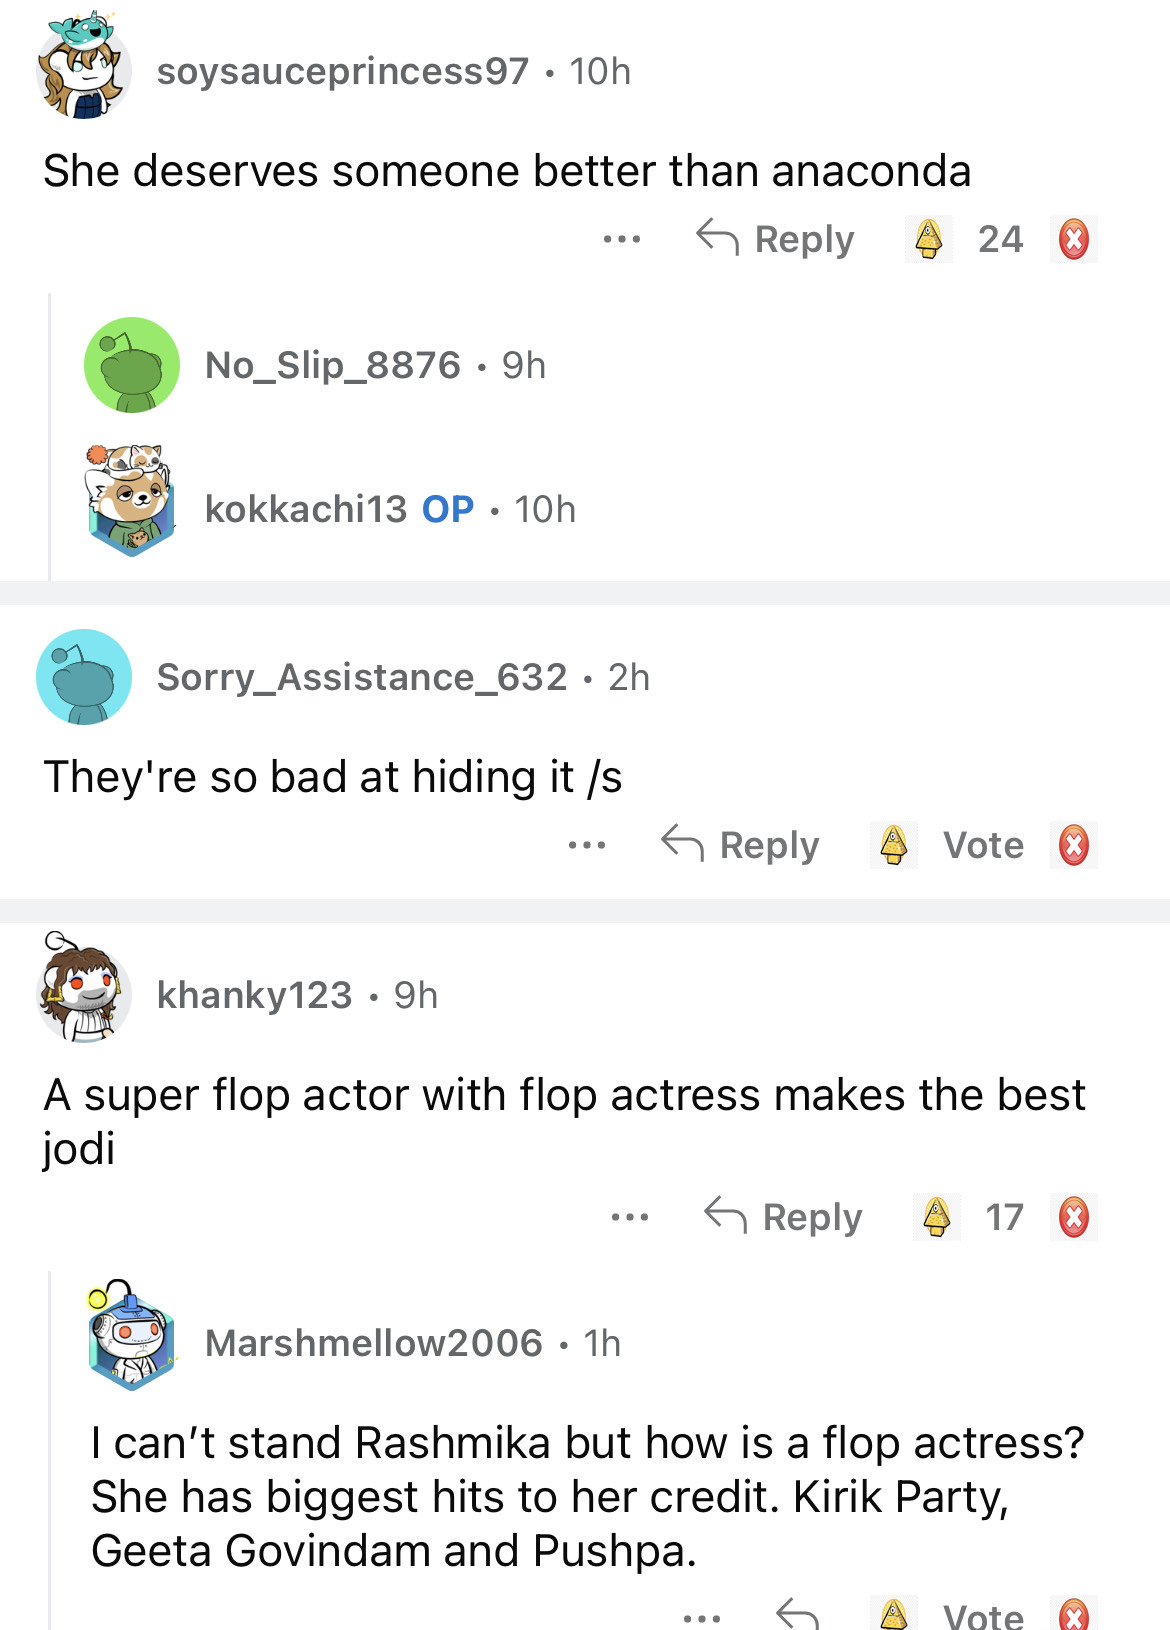Open more options on Sorry_Assistance_632's comment
Screen dimensions: 1170x1630
click(x=587, y=846)
